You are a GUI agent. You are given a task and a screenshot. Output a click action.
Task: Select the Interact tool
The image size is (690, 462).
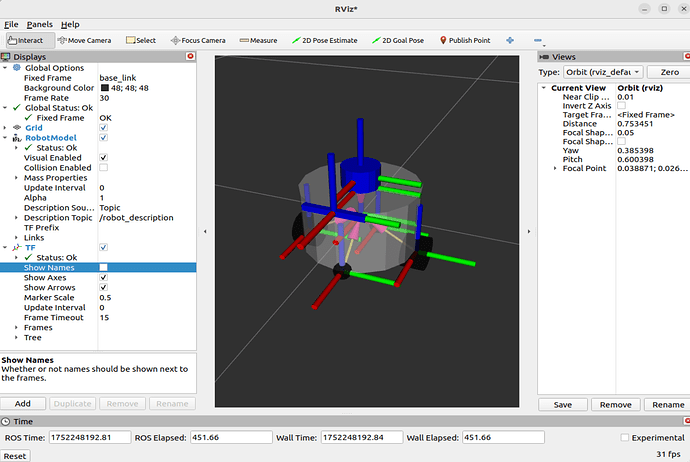[x=30, y=40]
